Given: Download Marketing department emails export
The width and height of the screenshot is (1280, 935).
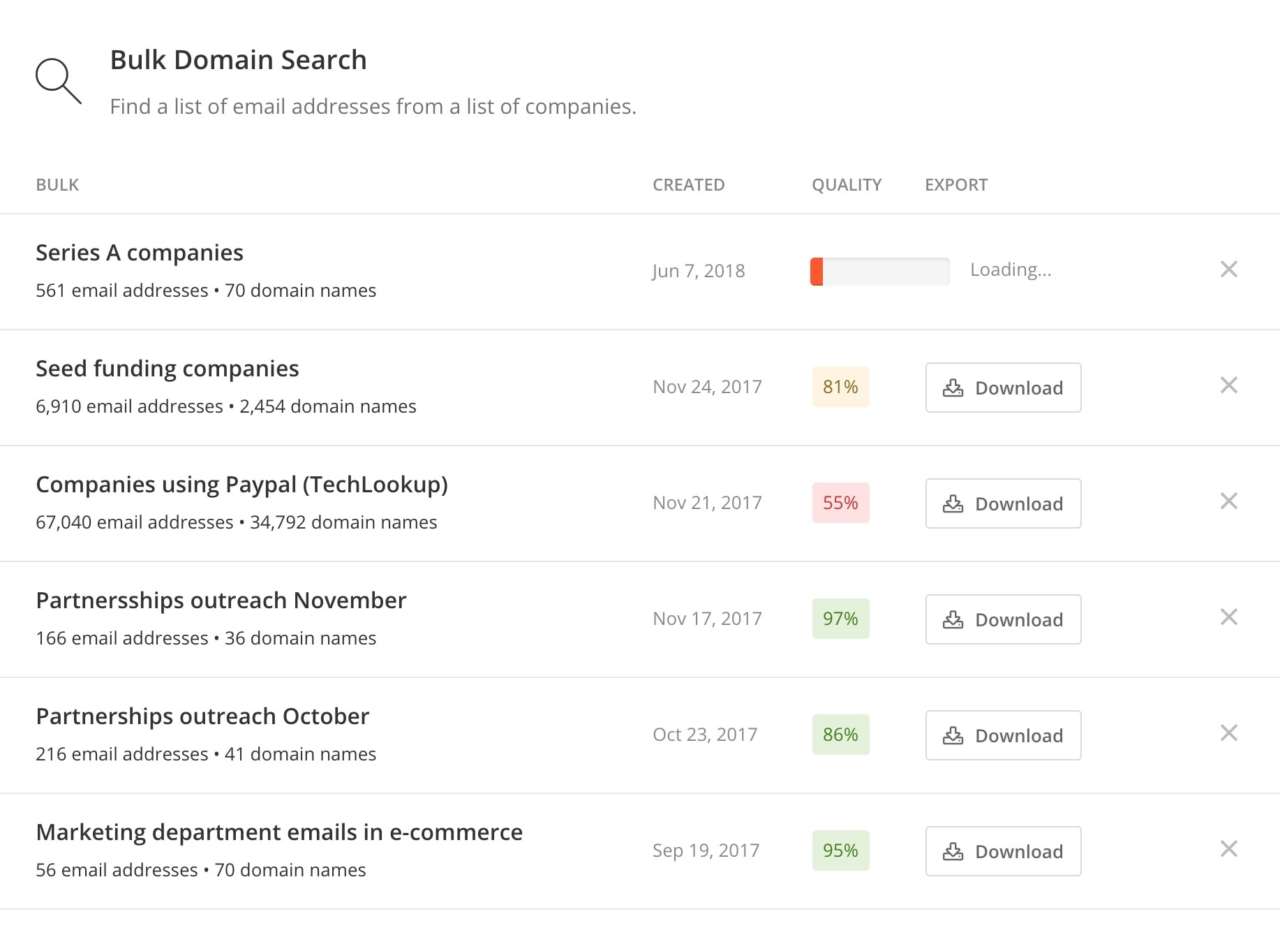Looking at the screenshot, I should pos(1003,852).
